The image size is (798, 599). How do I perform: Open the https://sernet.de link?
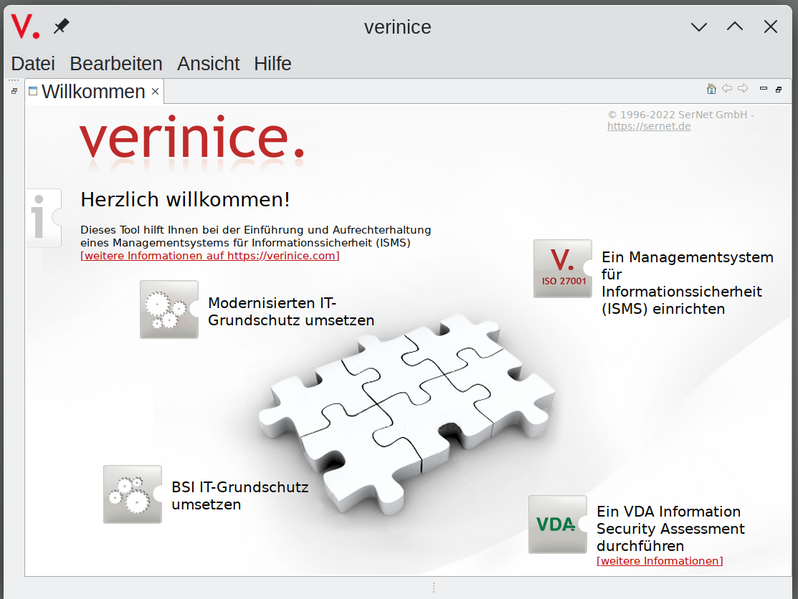(649, 126)
